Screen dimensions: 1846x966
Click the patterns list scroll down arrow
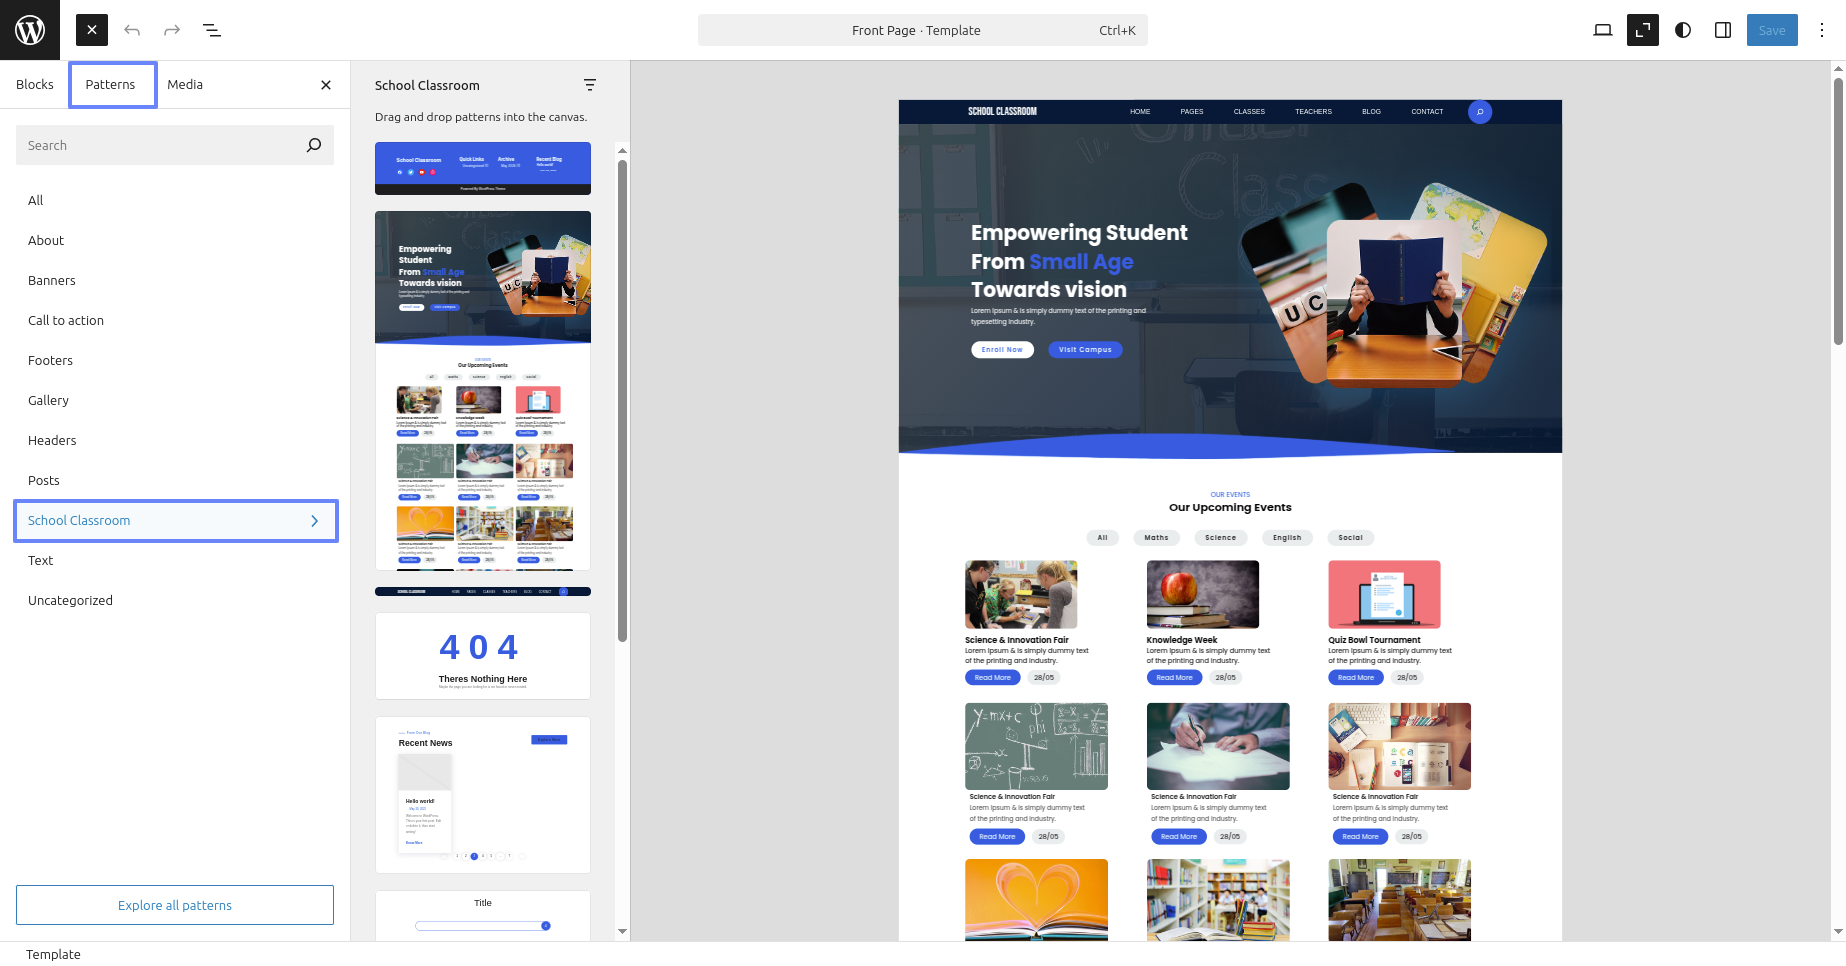tap(622, 931)
